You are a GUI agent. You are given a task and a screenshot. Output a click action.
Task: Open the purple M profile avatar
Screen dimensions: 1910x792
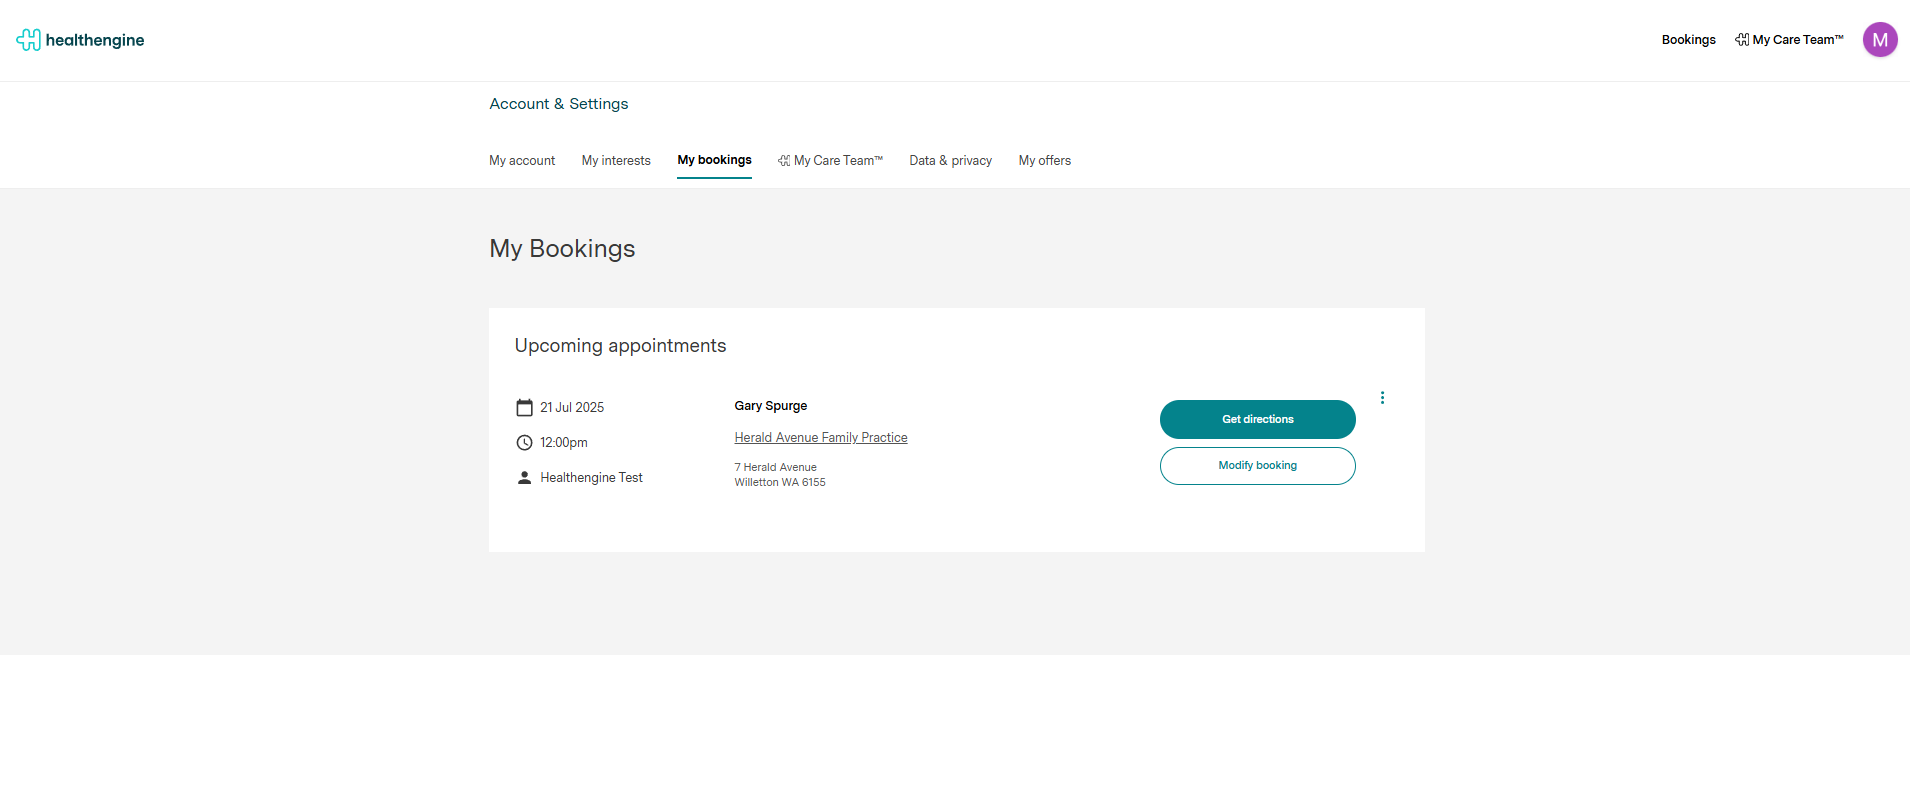1879,40
